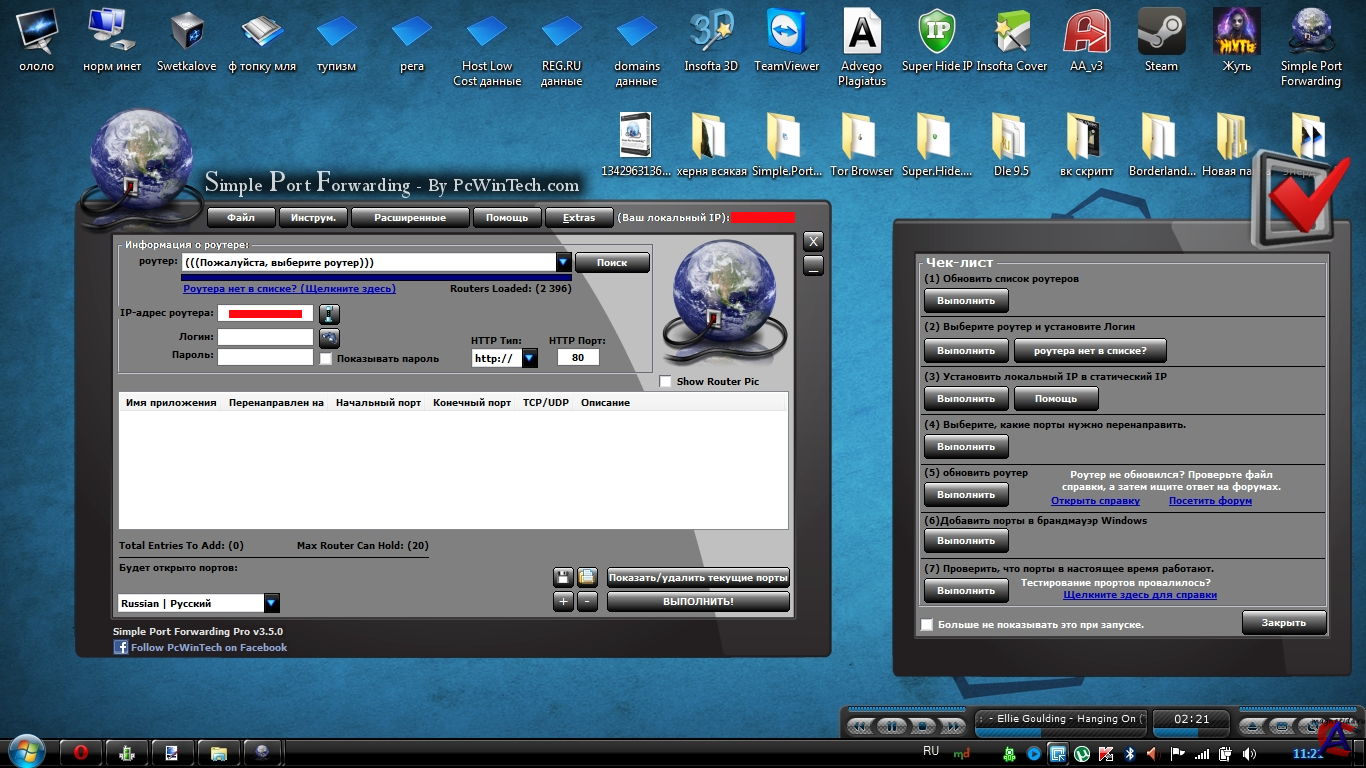Screen dimensions: 1366x768
Task: Click the ВЫПОЛНИТЬ! button
Action: point(698,601)
